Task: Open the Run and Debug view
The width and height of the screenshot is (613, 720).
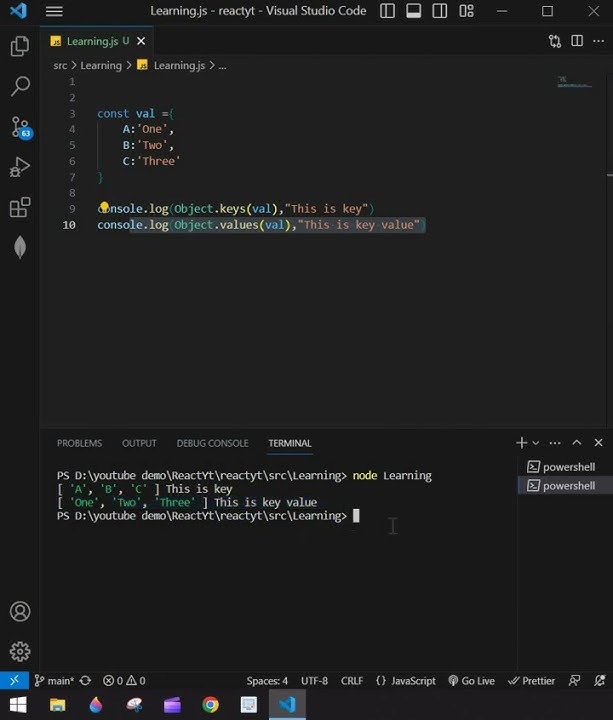Action: [x=19, y=167]
